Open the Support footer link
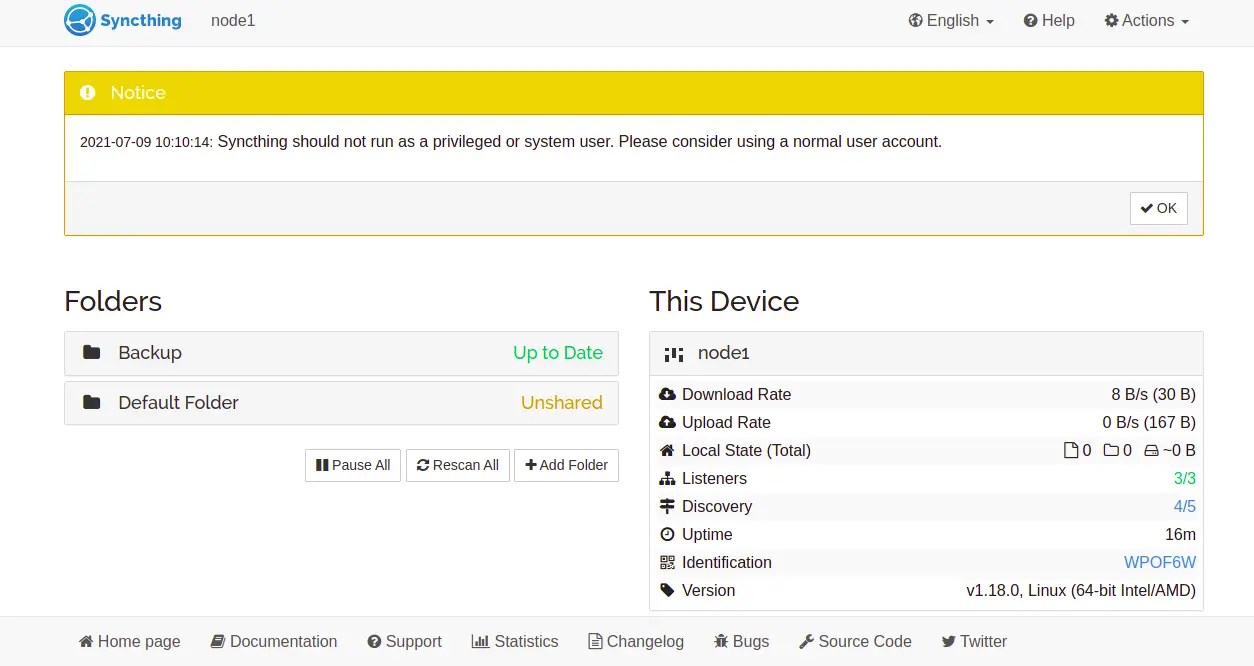The width and height of the screenshot is (1254, 666). [x=404, y=642]
